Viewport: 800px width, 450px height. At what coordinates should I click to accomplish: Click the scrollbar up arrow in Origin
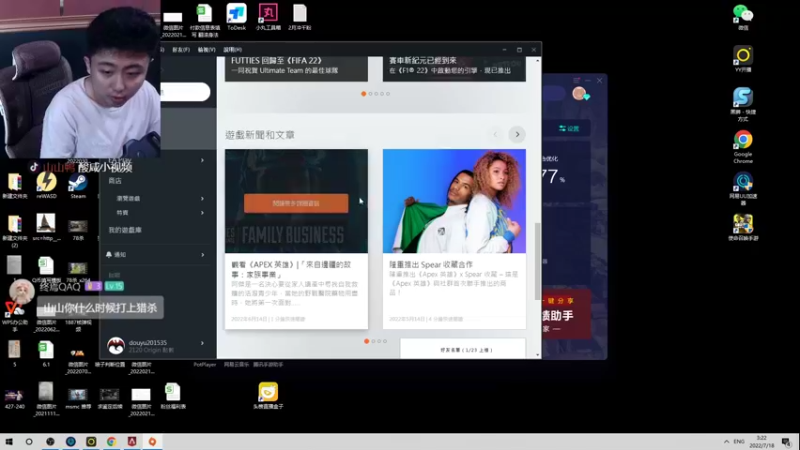pyautogui.click(x=537, y=61)
